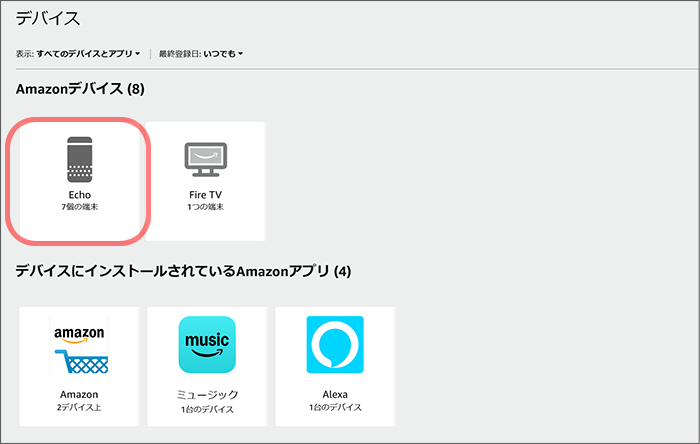Select the Amazon Music app icon
Viewport: 700px width, 444px height.
coord(207,344)
